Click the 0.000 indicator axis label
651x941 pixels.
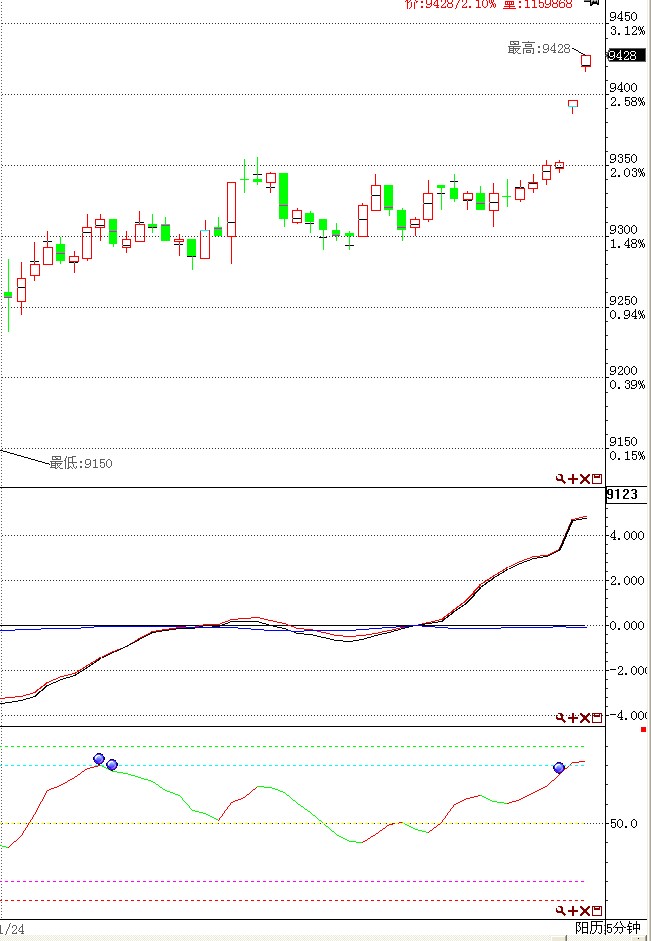click(627, 625)
